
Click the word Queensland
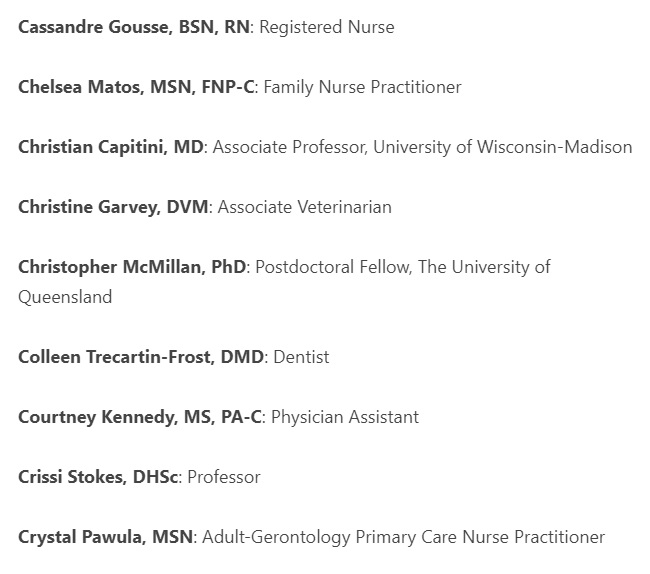click(x=65, y=297)
